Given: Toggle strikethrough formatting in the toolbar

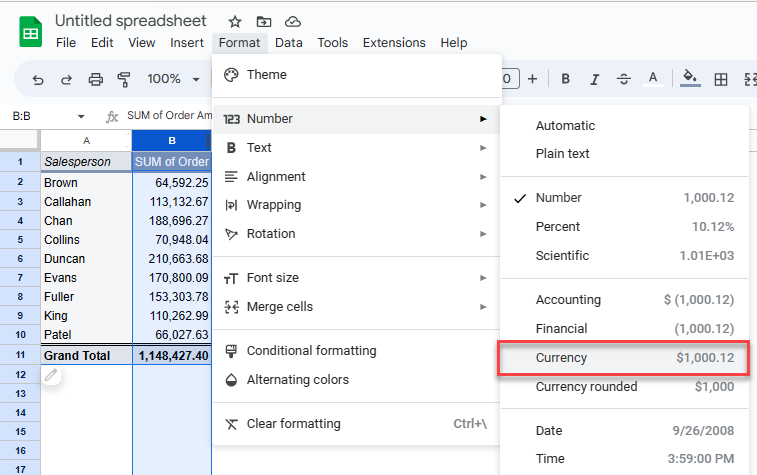Looking at the screenshot, I should pos(624,79).
